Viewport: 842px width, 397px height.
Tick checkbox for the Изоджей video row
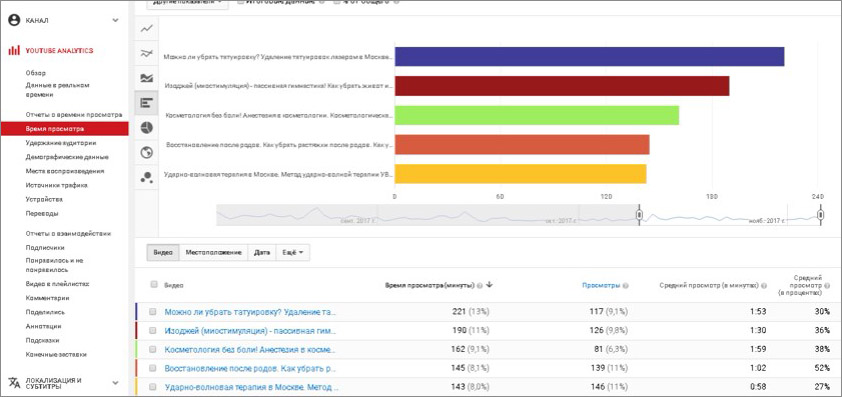153,330
